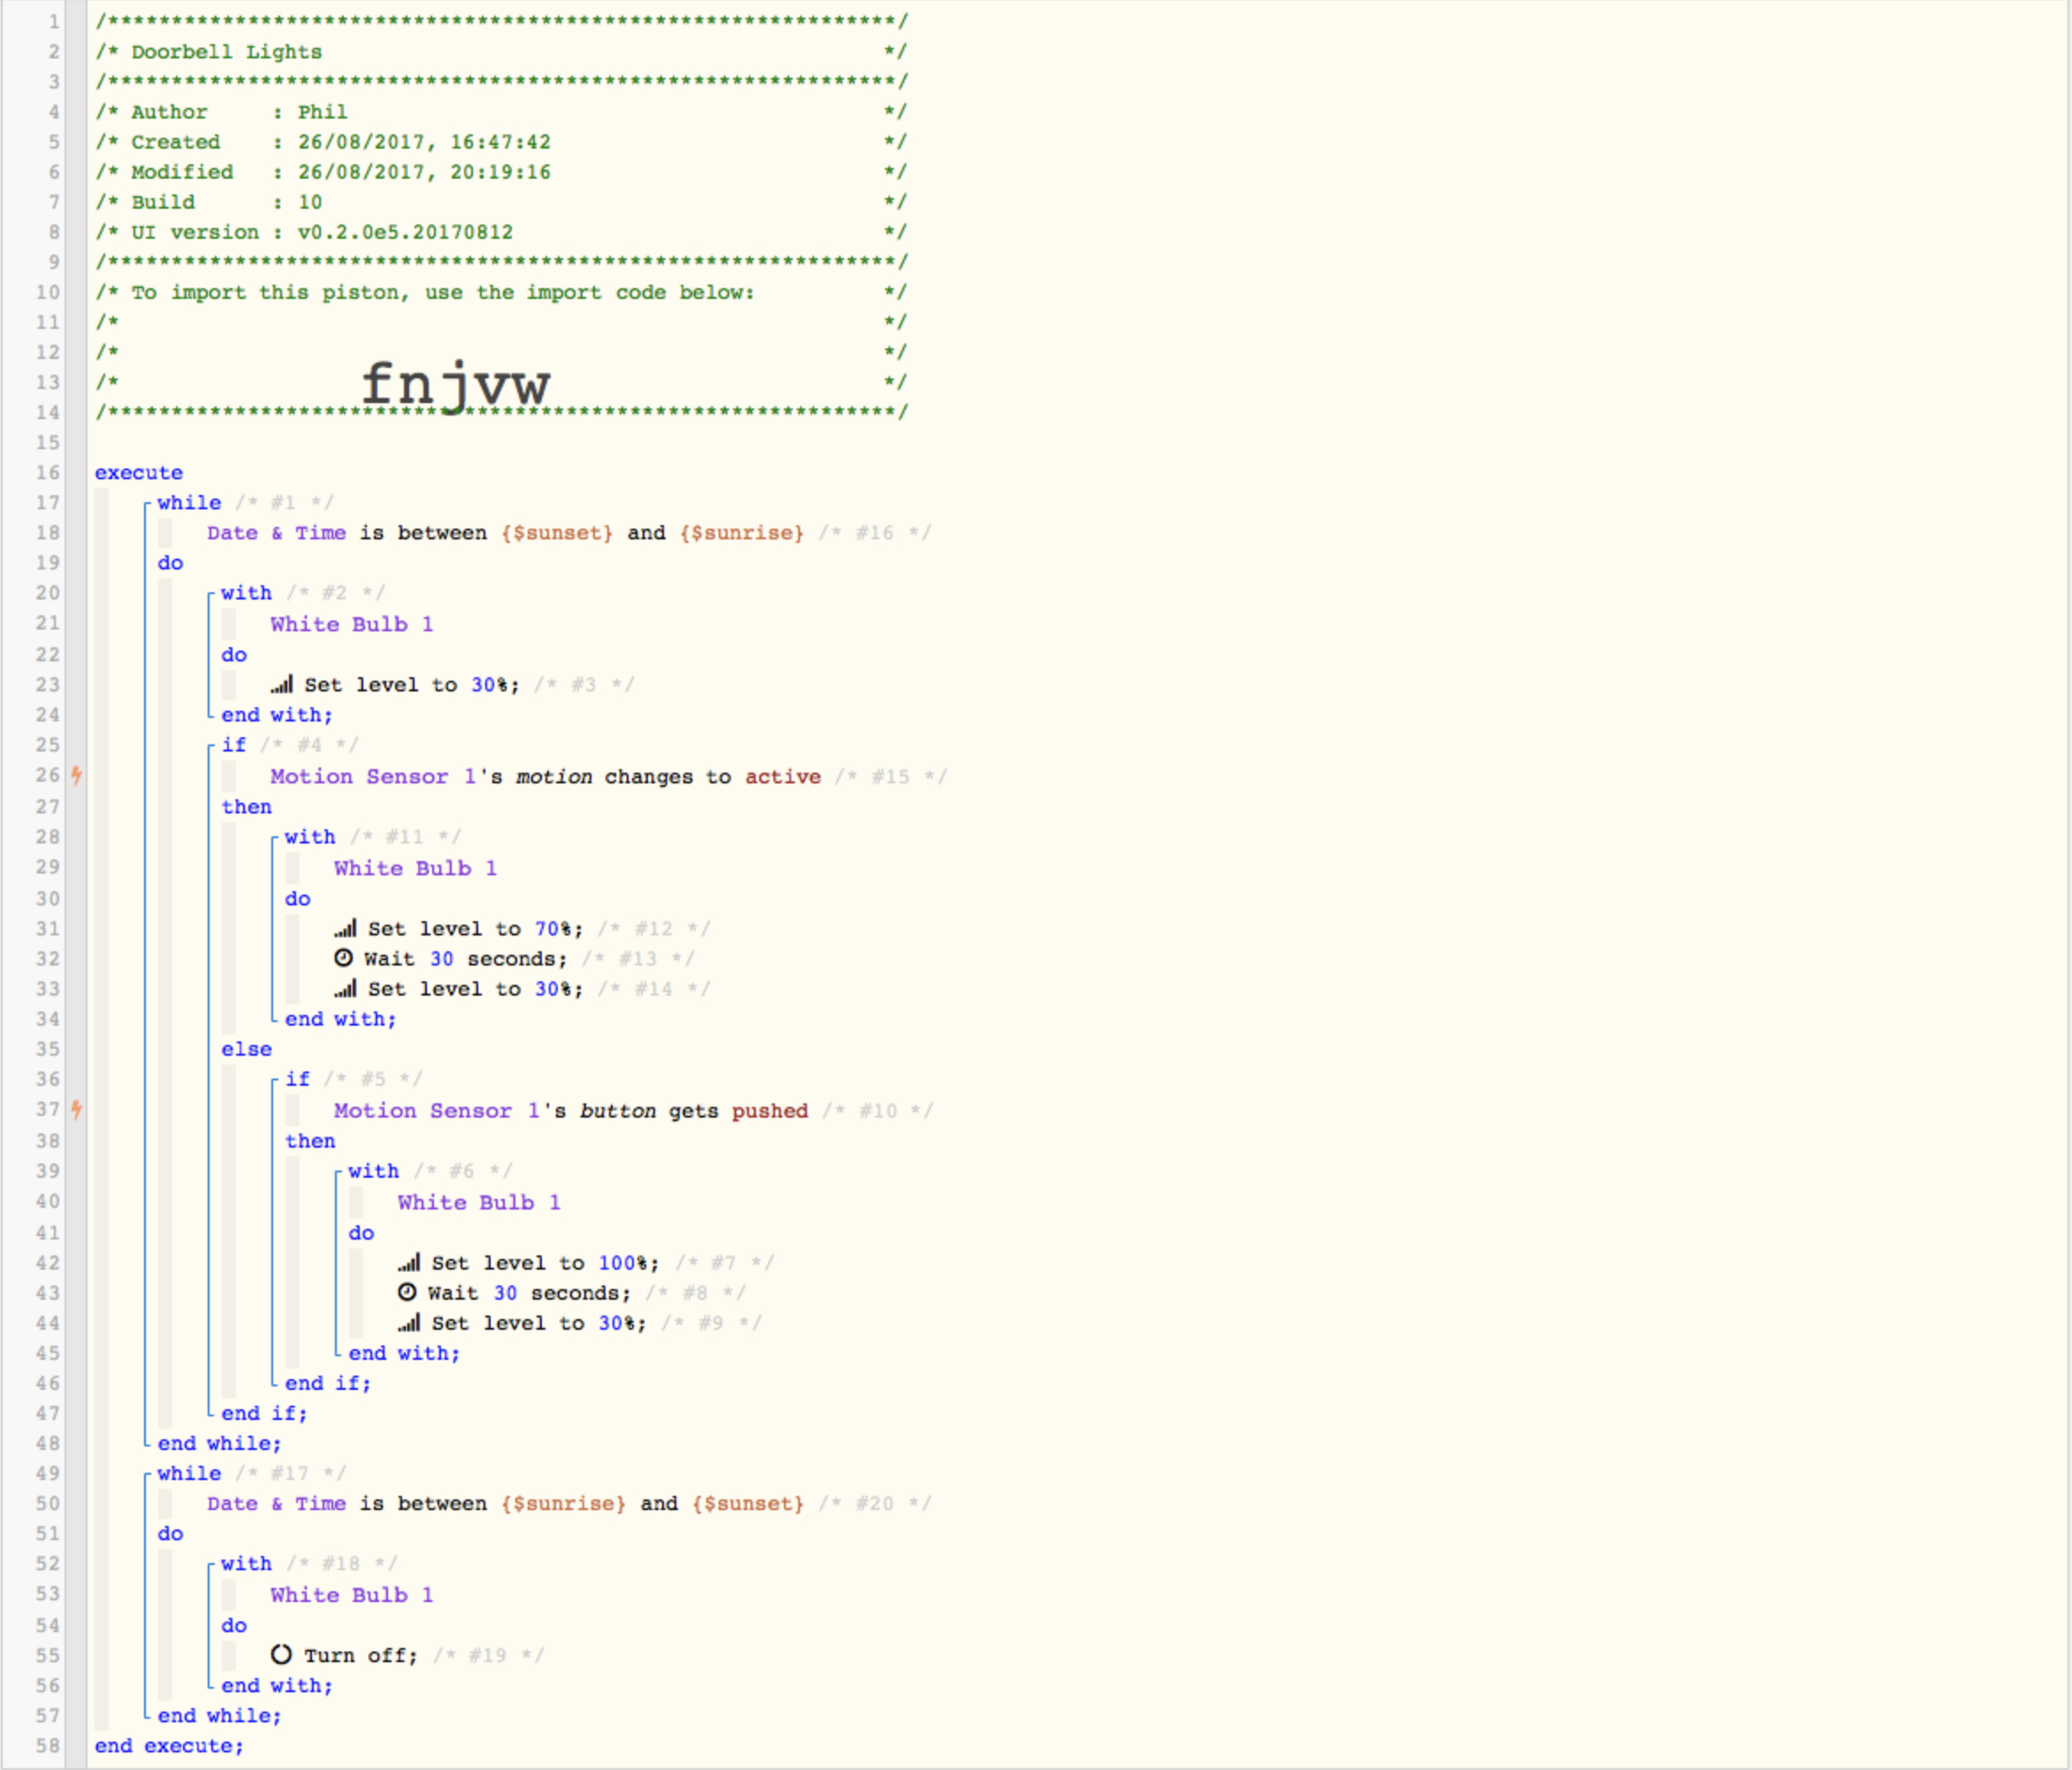Image resolution: width=2072 pixels, height=1770 pixels.
Task: Click power icon next to Turn off
Action: pyautogui.click(x=281, y=1655)
